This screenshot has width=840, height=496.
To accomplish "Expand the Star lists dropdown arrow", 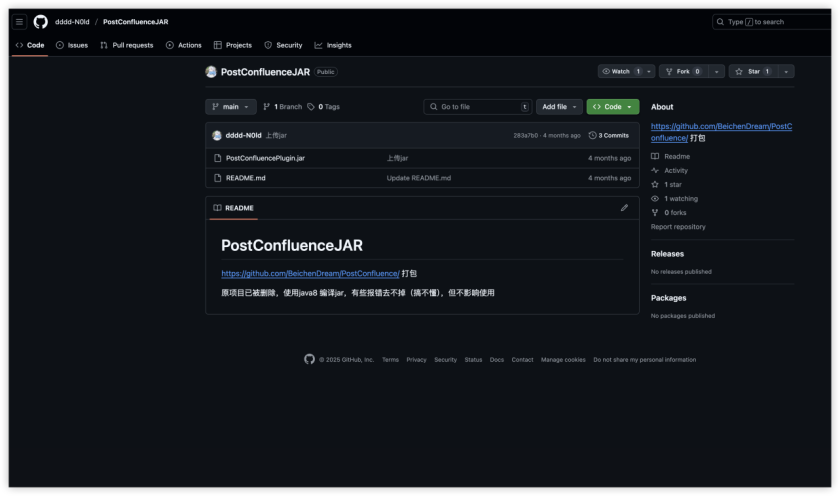I will [786, 71].
